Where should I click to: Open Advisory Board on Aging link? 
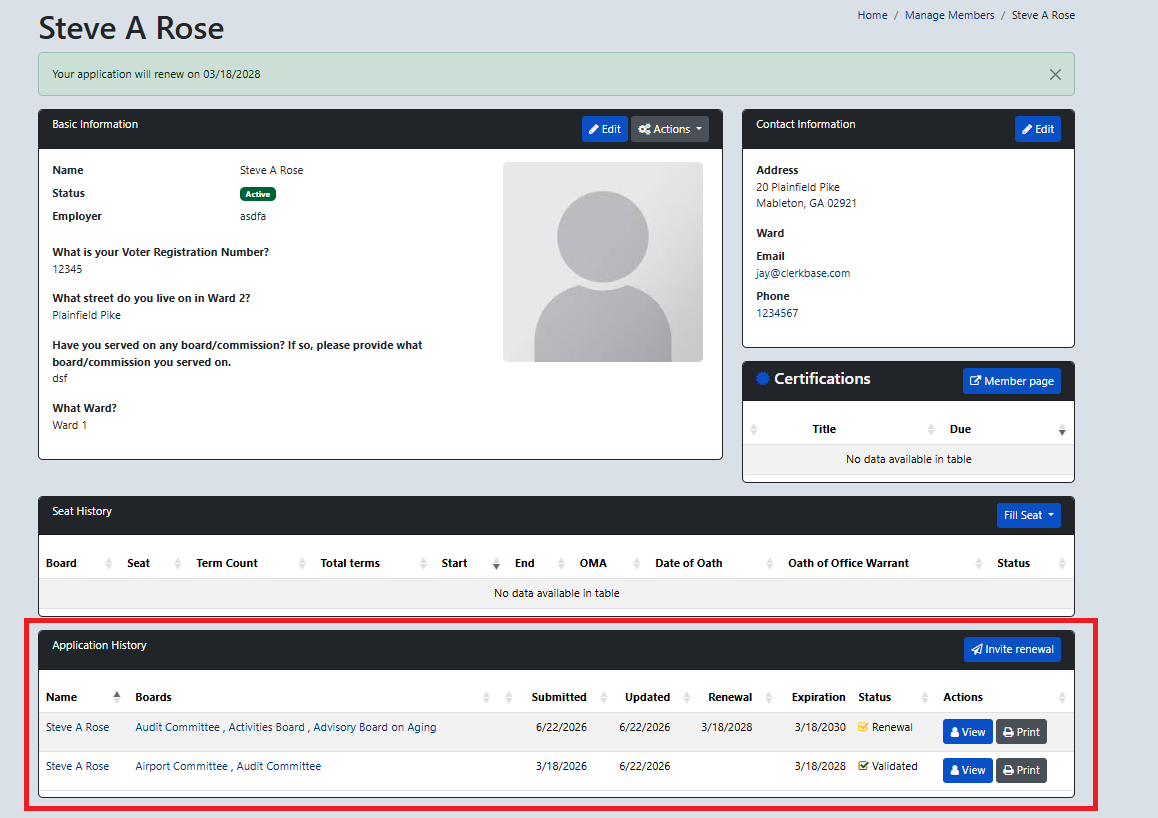click(x=374, y=727)
